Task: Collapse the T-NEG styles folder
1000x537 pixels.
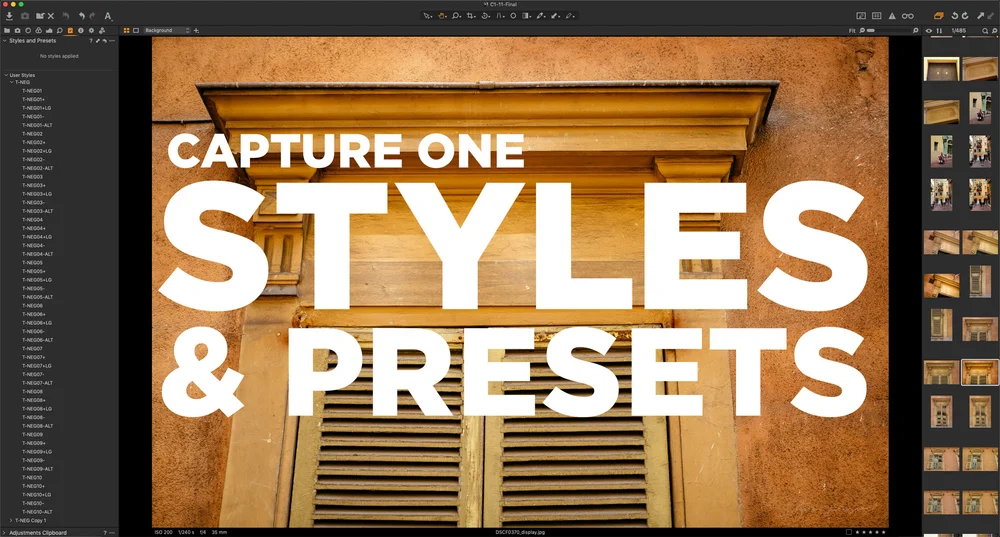Action: tap(11, 82)
